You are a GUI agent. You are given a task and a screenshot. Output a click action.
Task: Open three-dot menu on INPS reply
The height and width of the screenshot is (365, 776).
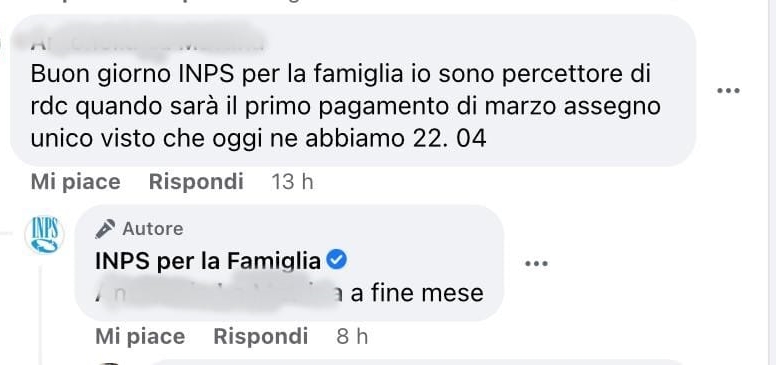click(x=536, y=264)
